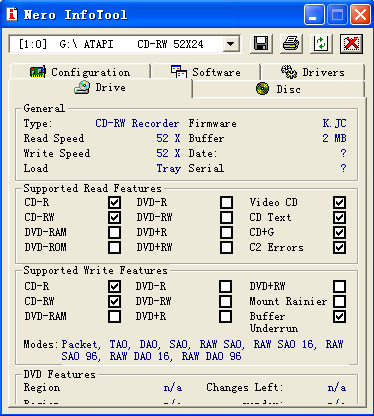Click the 'Changes Left:' label
Viewport: 374px width, 416px height.
coord(245,387)
